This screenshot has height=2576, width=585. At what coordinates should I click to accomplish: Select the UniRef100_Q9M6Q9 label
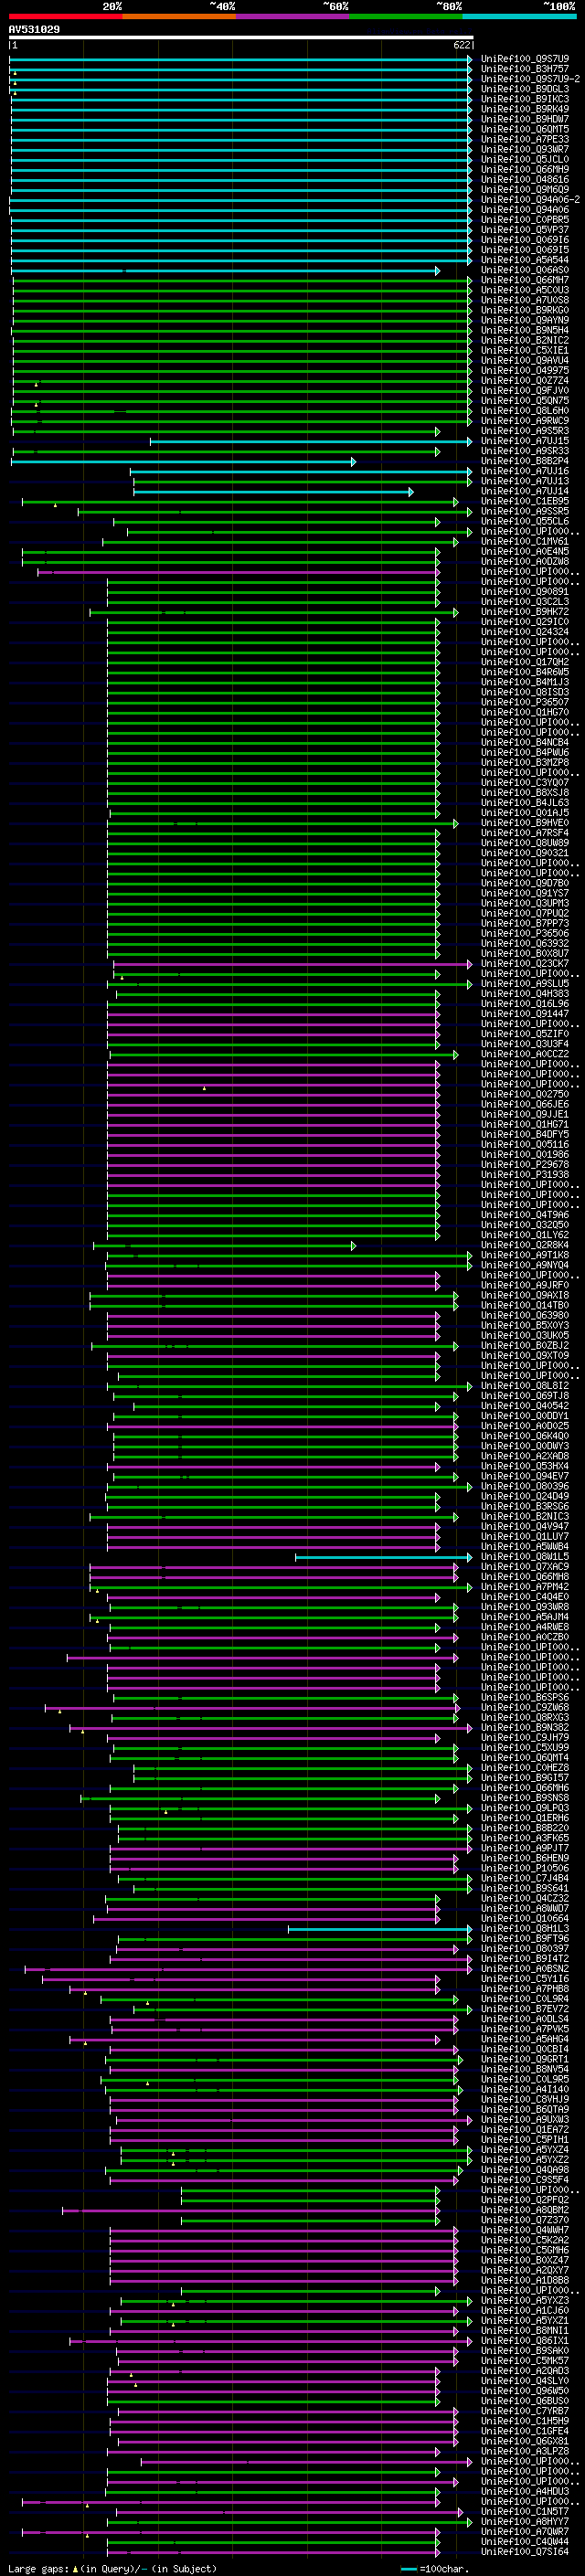pyautogui.click(x=525, y=189)
